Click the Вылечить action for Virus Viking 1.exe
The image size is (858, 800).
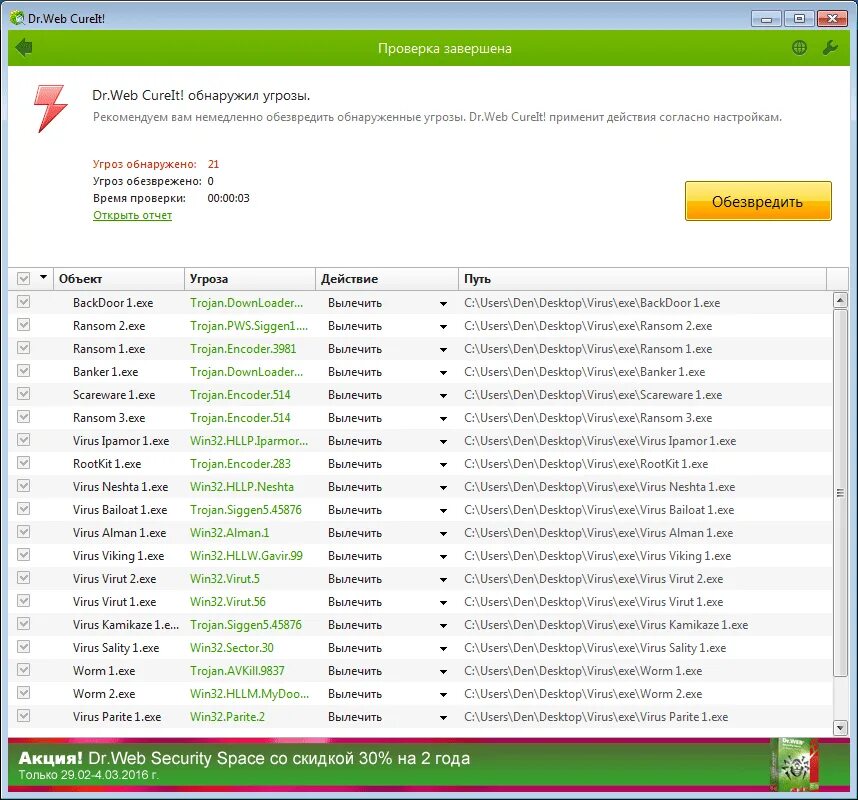pyautogui.click(x=355, y=555)
